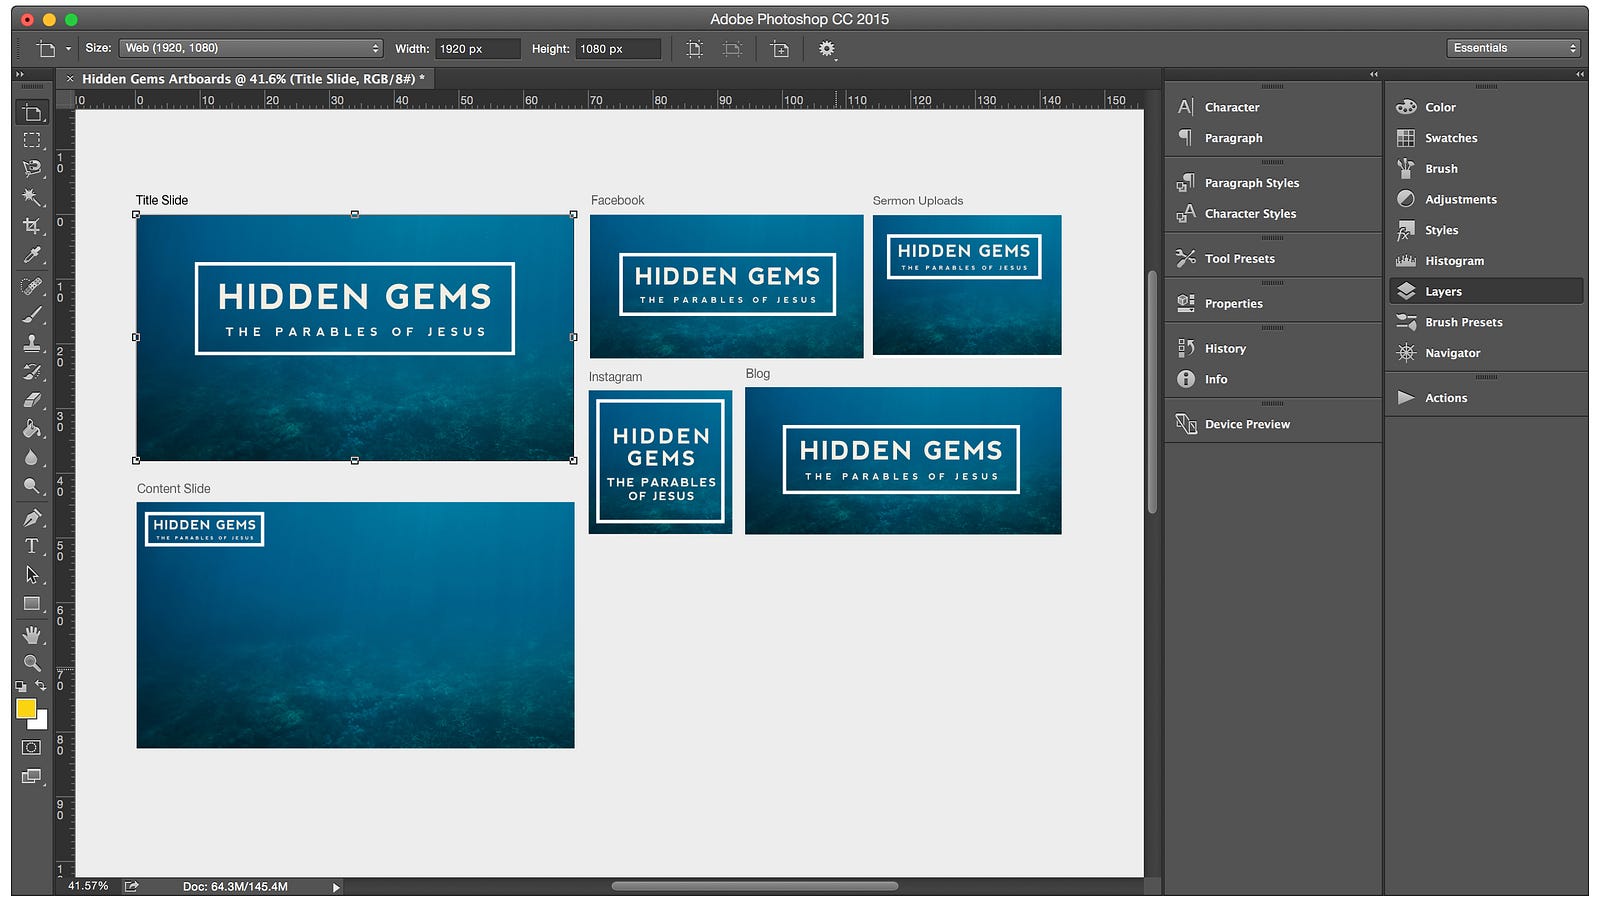Toggle Quick Mask mode
The width and height of the screenshot is (1600, 907).
32,747
